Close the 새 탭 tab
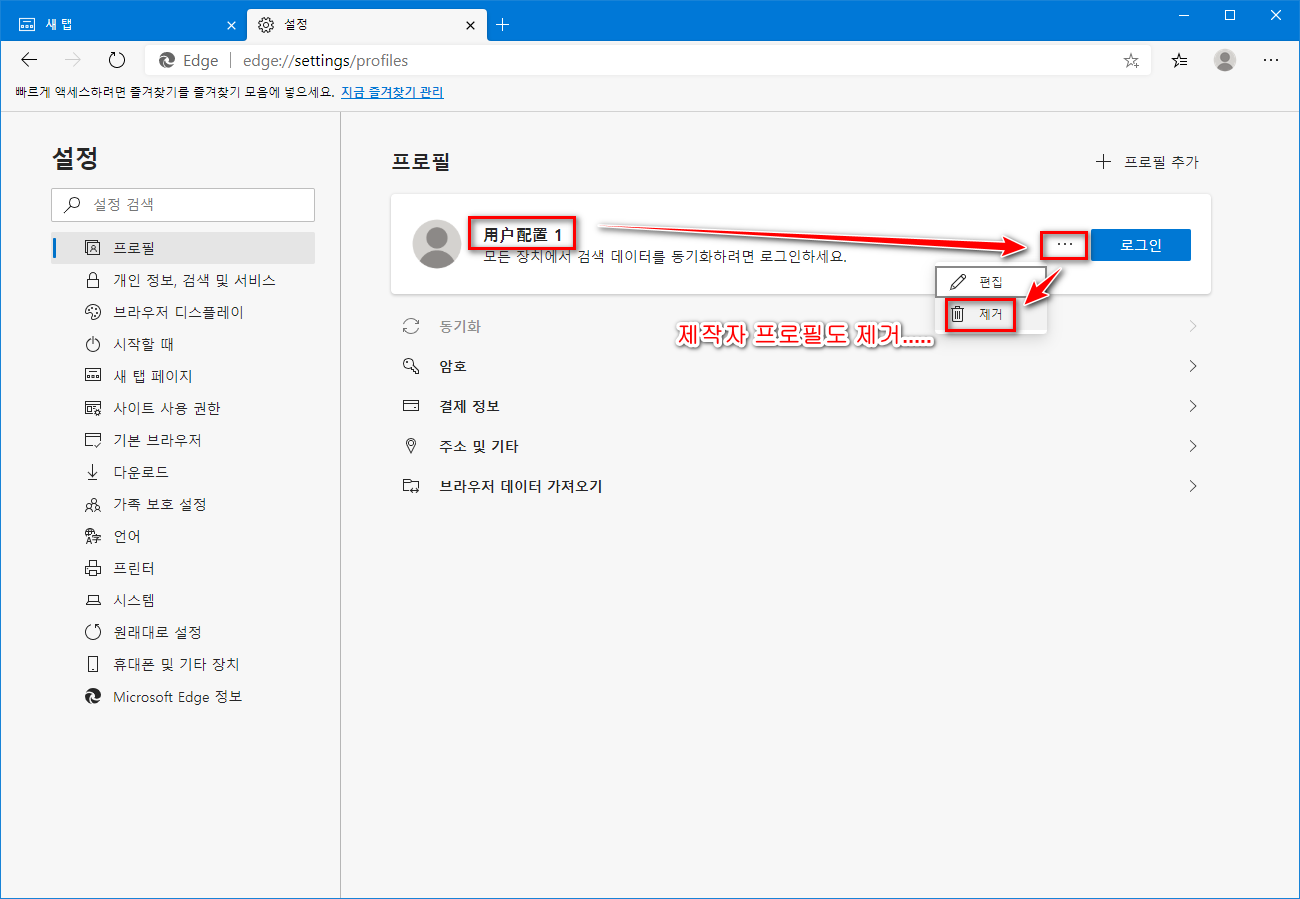 (231, 25)
